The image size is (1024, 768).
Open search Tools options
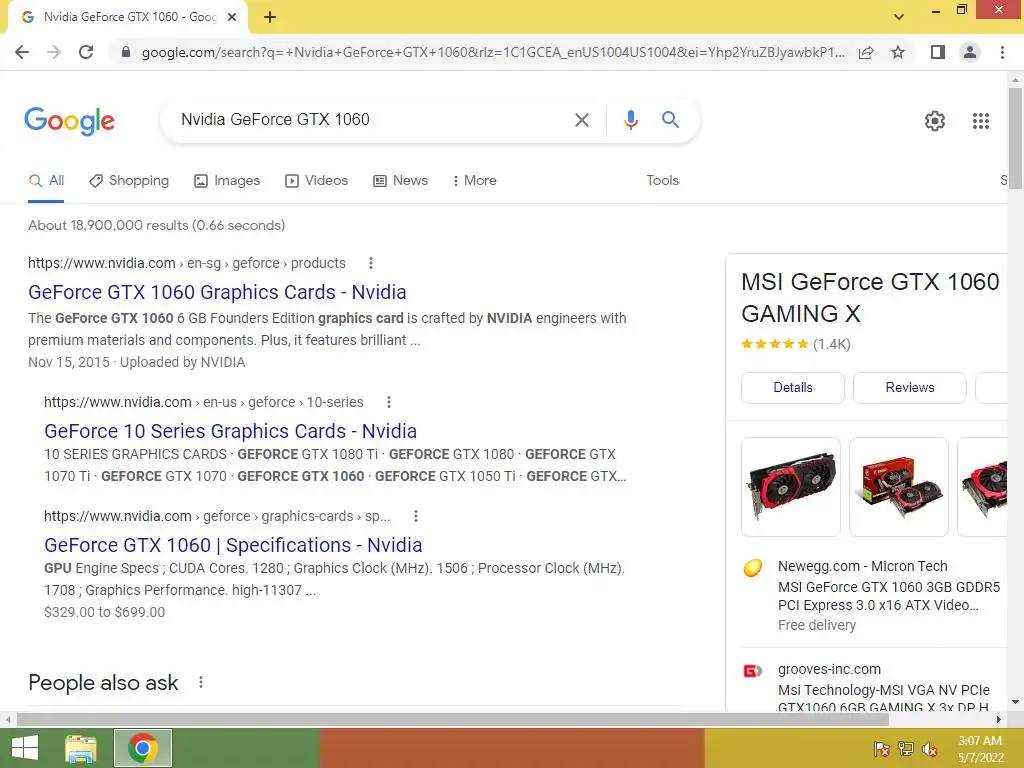(662, 181)
